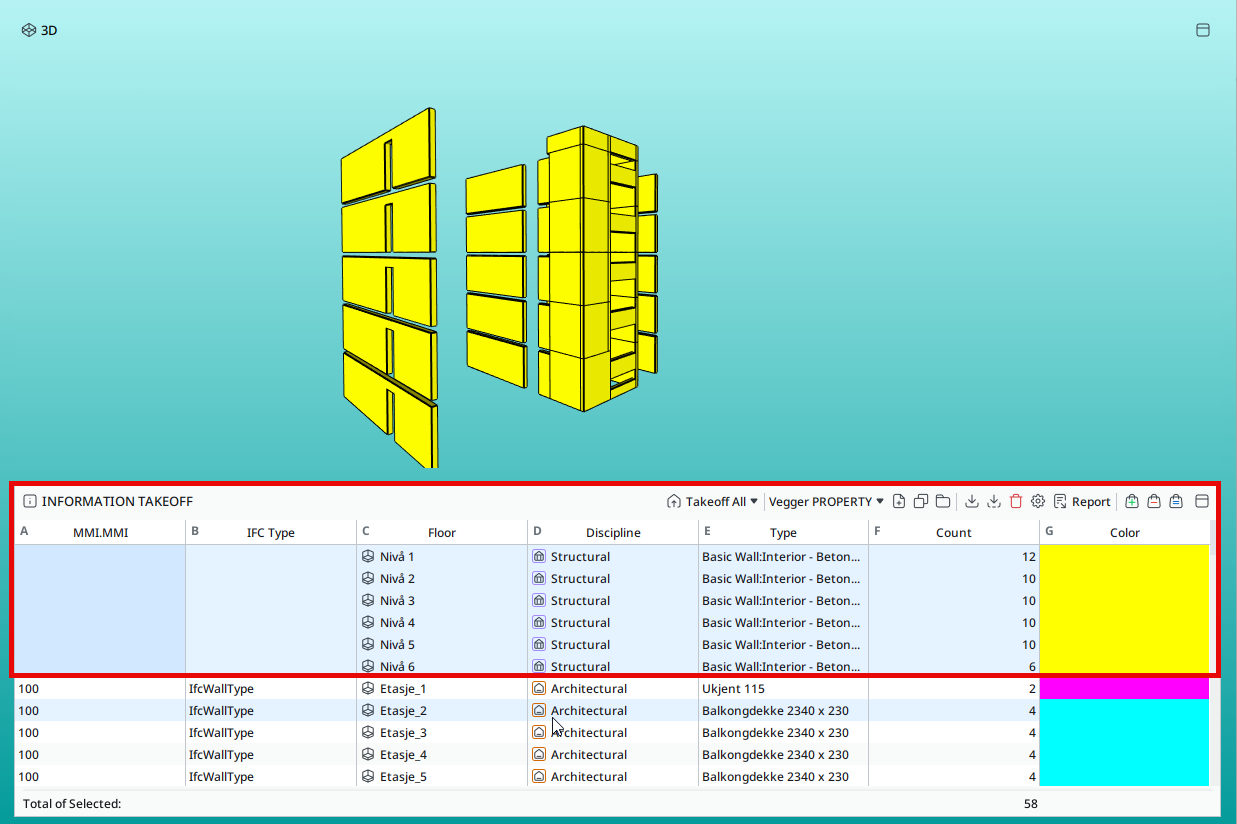Click the yellow color swatch
Image resolution: width=1237 pixels, height=824 pixels.
pyautogui.click(x=1124, y=611)
